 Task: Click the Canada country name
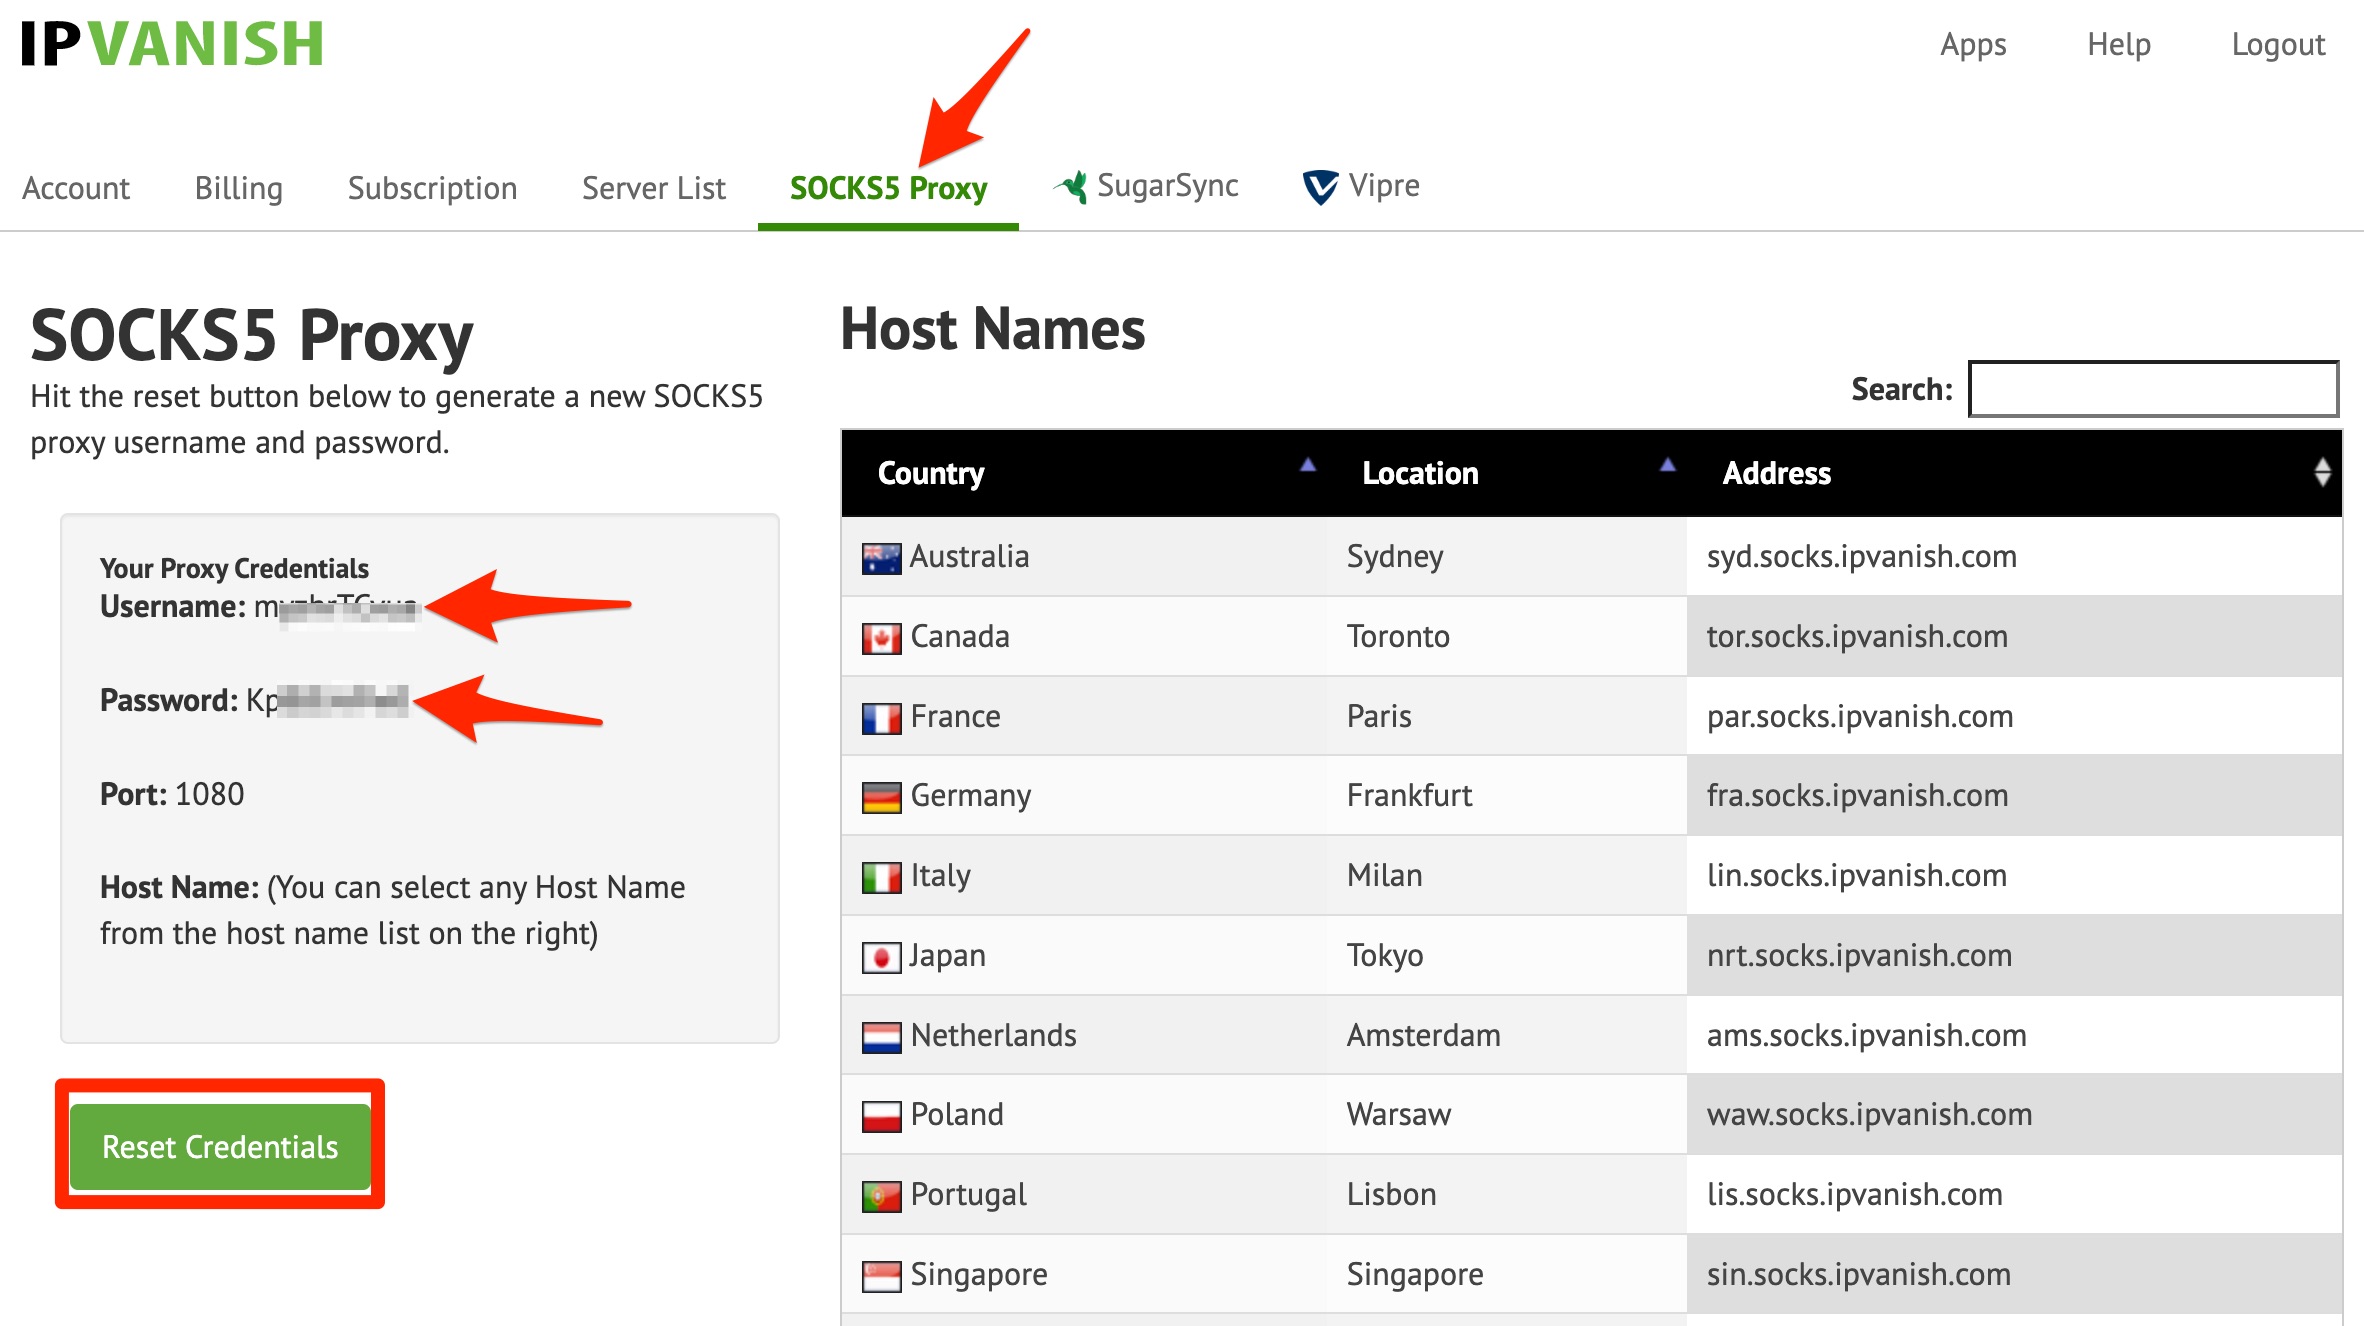(x=960, y=636)
